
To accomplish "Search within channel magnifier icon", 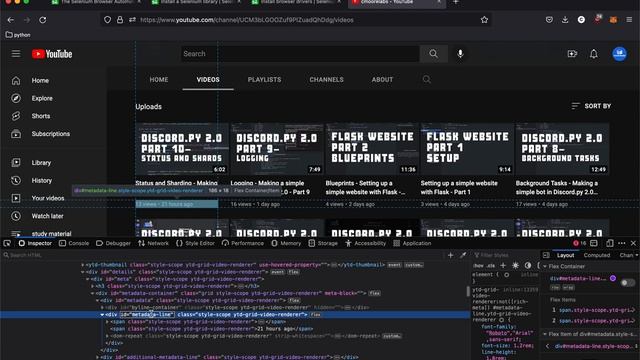I will pyautogui.click(x=427, y=80).
